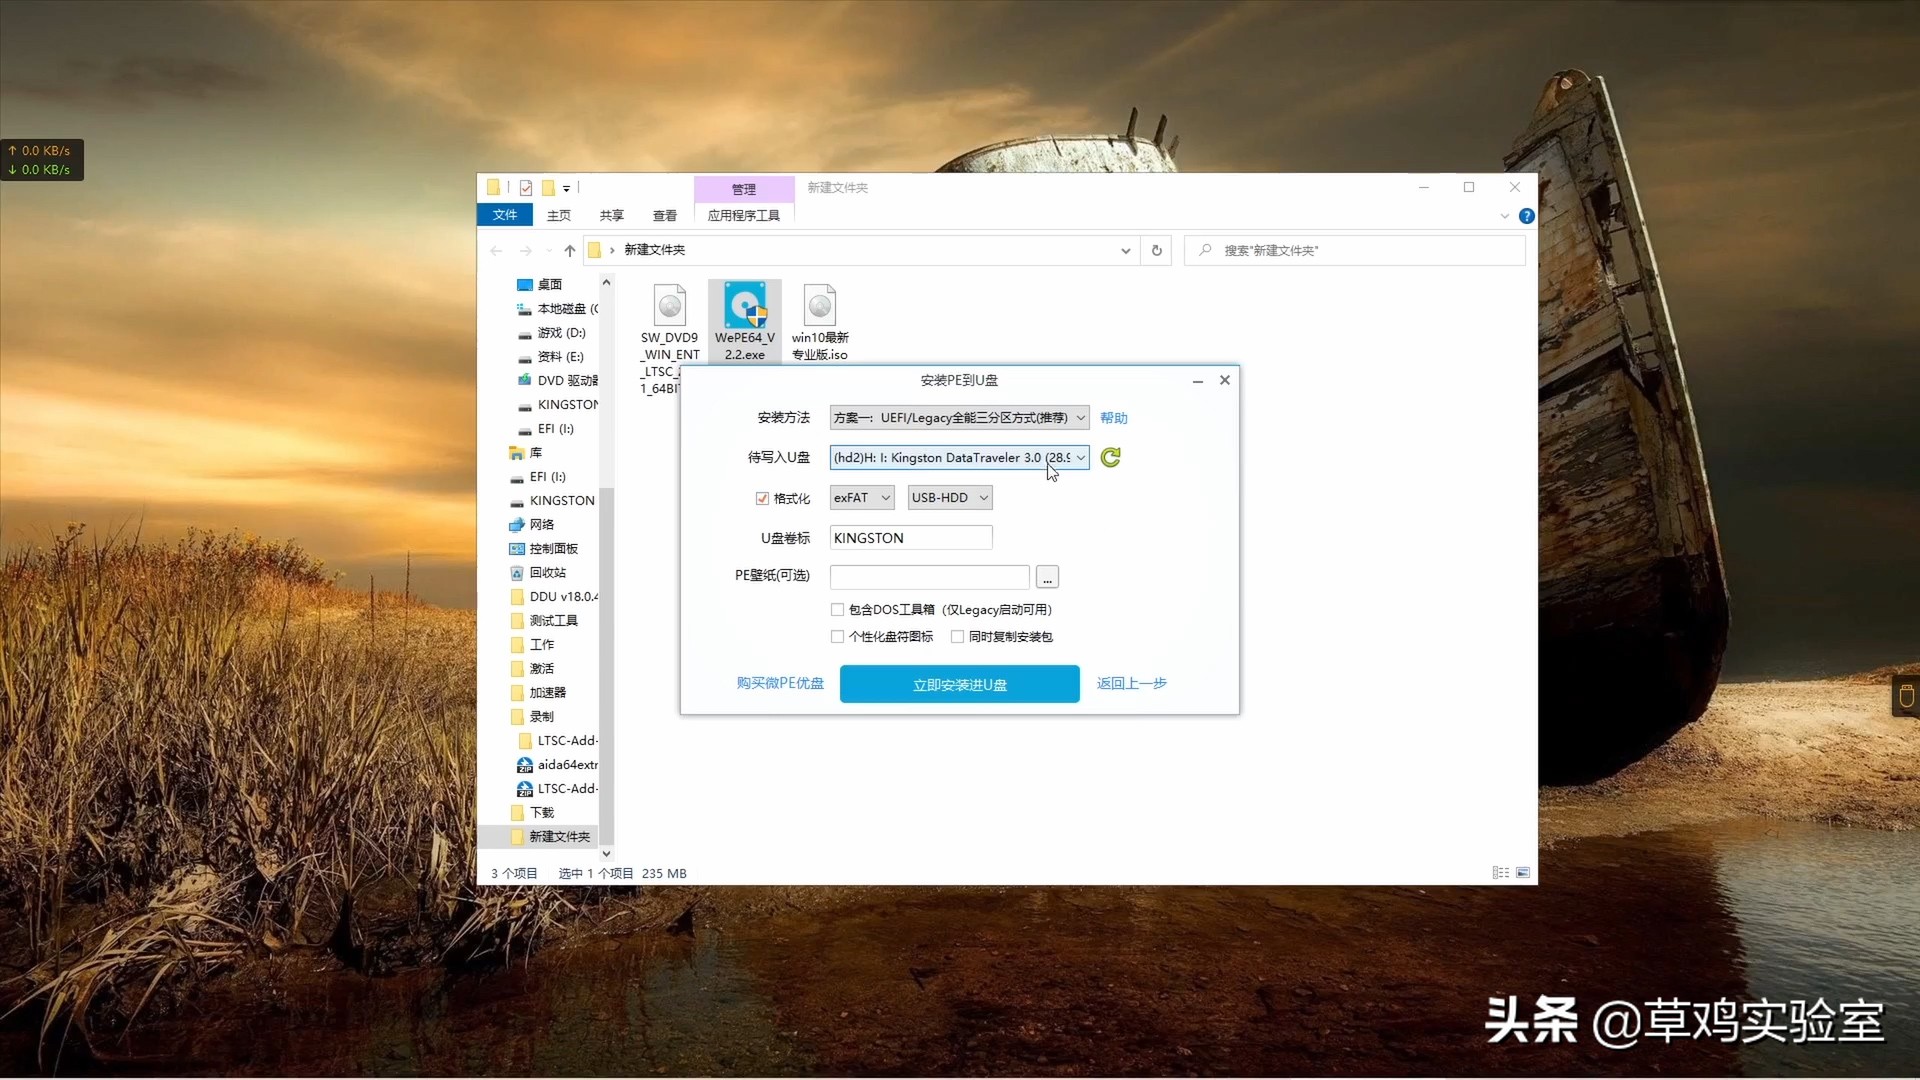Switch to details view in status bar
The width and height of the screenshot is (1920, 1080).
coord(1499,872)
